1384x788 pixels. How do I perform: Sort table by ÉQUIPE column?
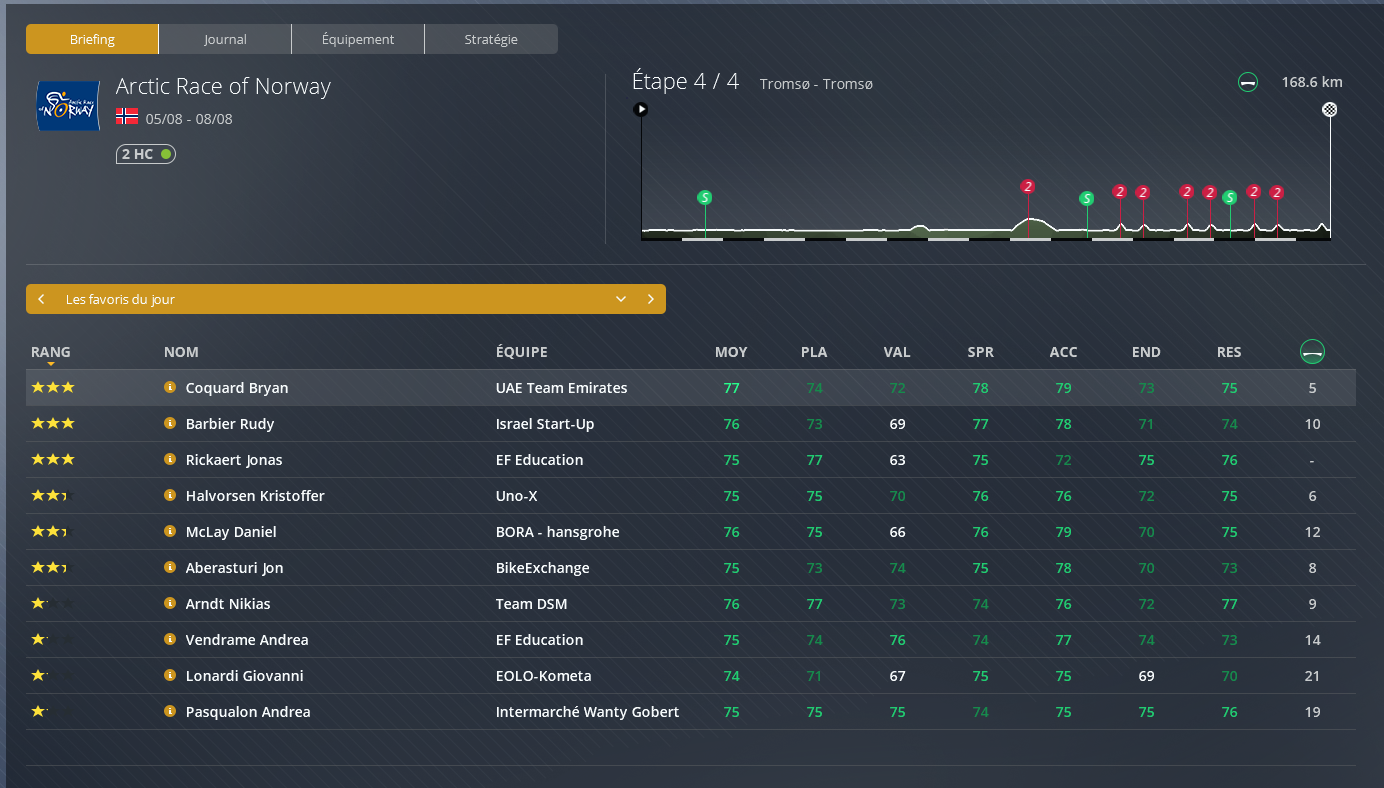[x=522, y=352]
